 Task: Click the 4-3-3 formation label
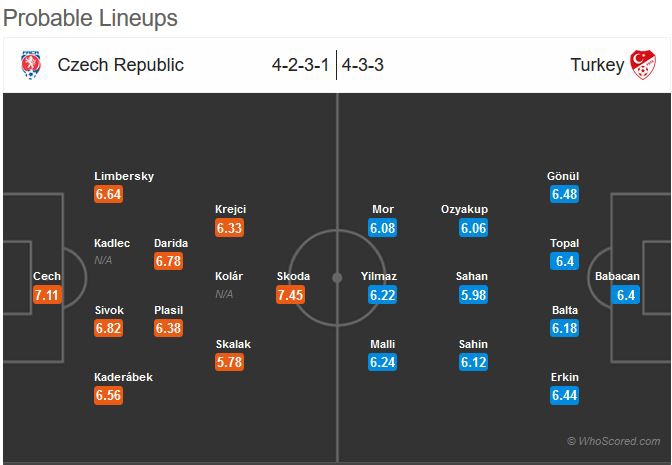[x=365, y=65]
